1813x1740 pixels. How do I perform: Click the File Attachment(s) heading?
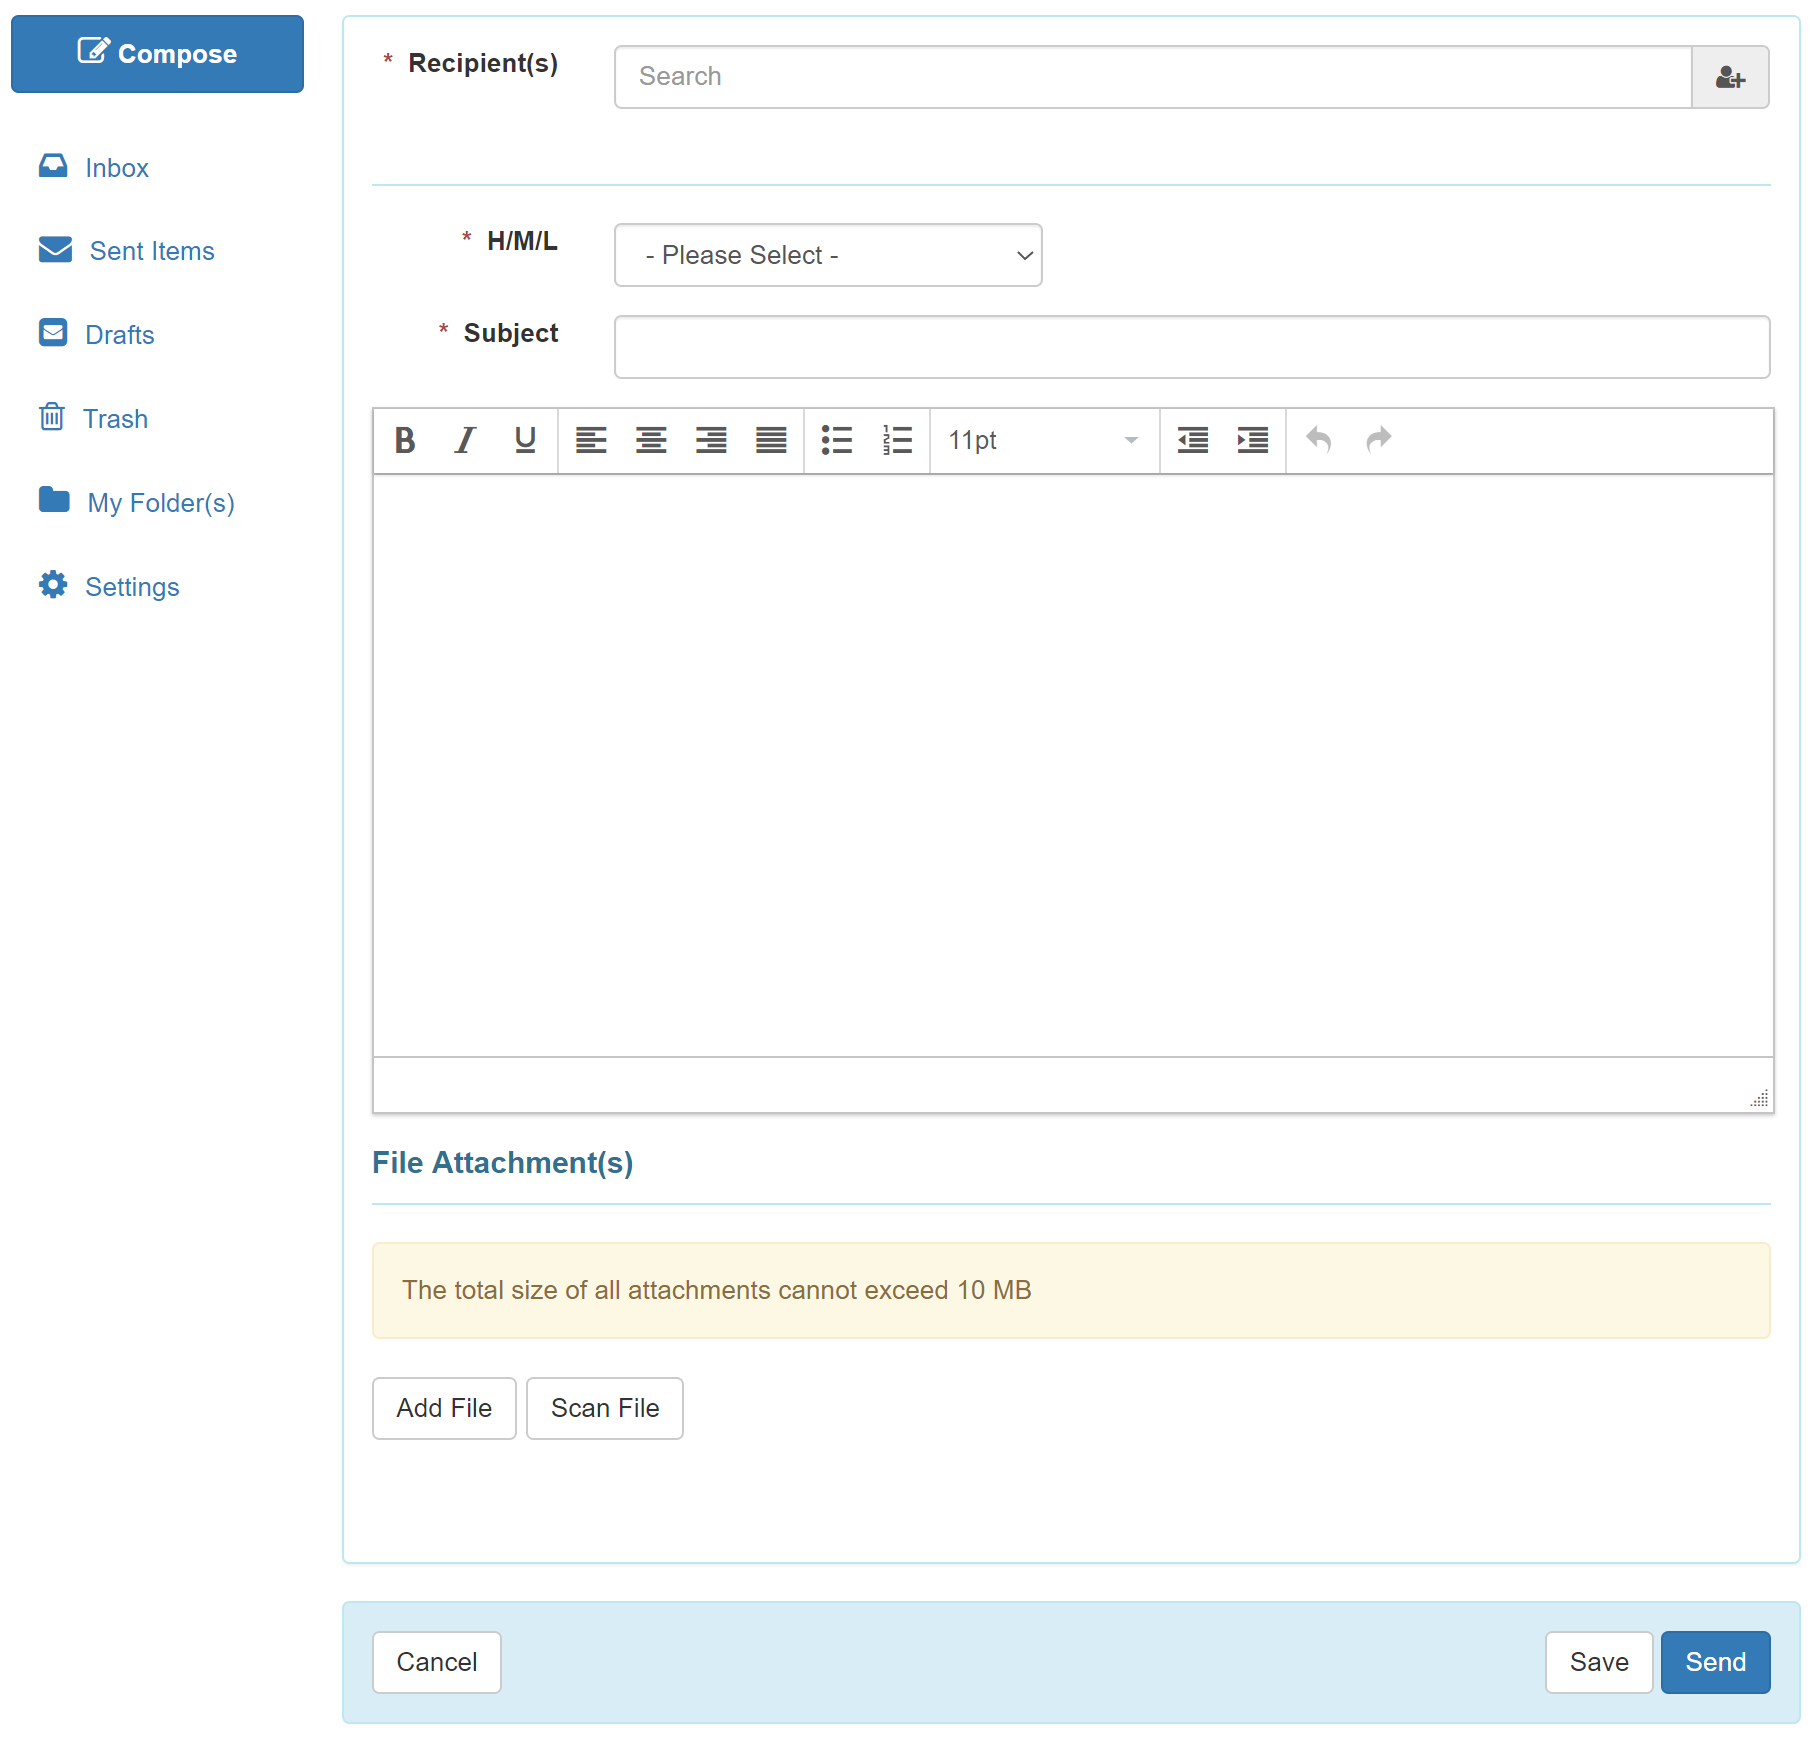coord(503,1163)
